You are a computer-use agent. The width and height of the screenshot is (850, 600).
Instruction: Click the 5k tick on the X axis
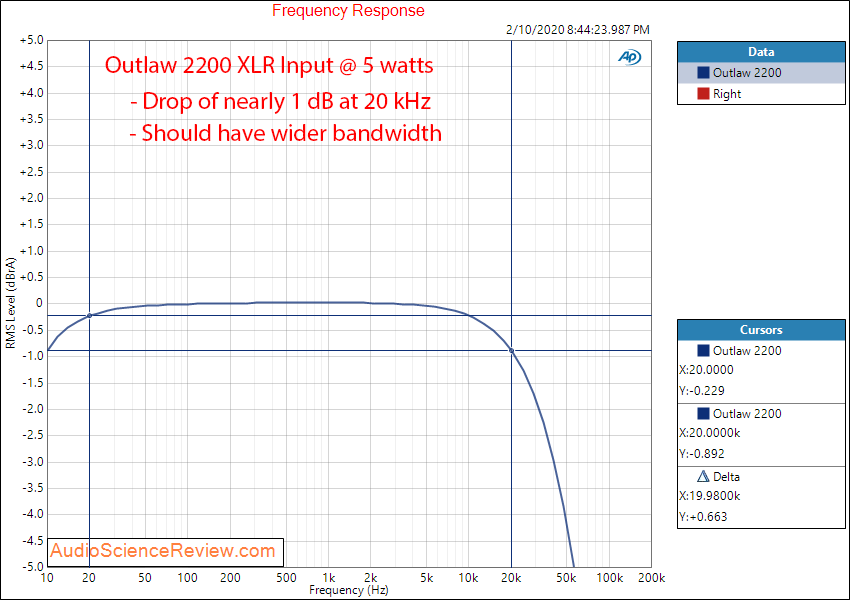[x=427, y=578]
